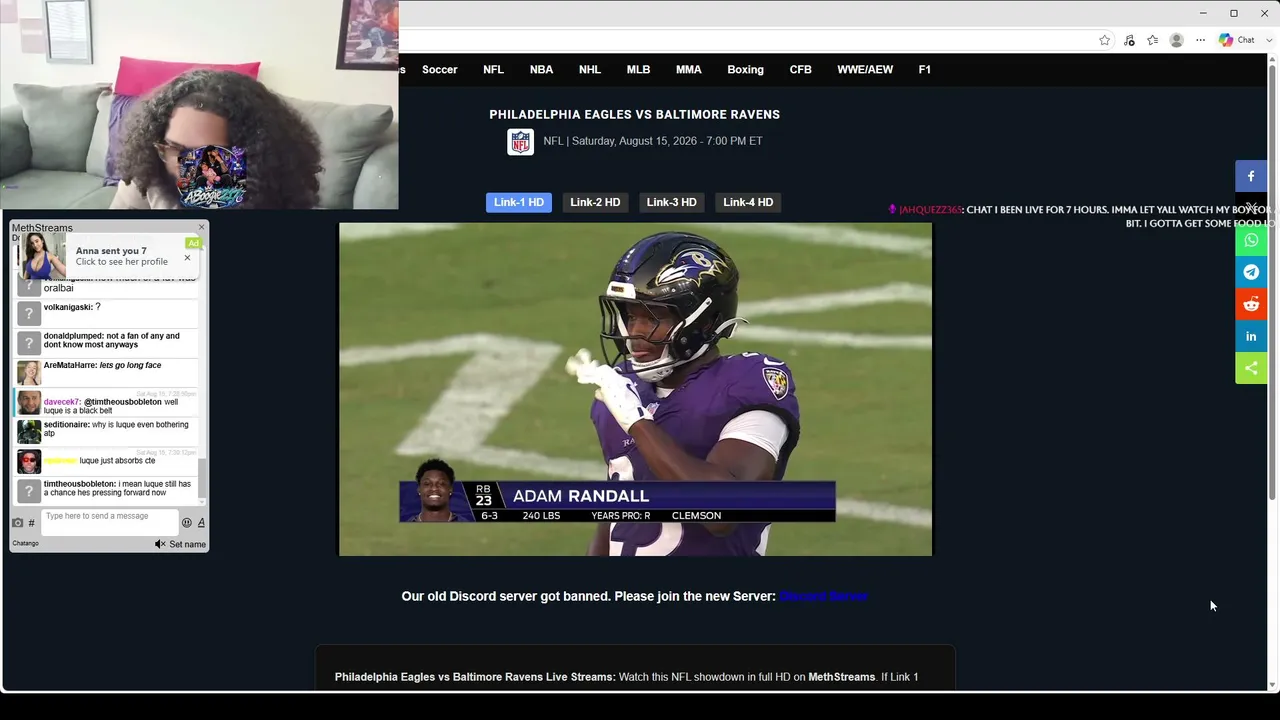This screenshot has width=1280, height=720.
Task: Switch to the Link-2 HD stream
Action: point(595,202)
